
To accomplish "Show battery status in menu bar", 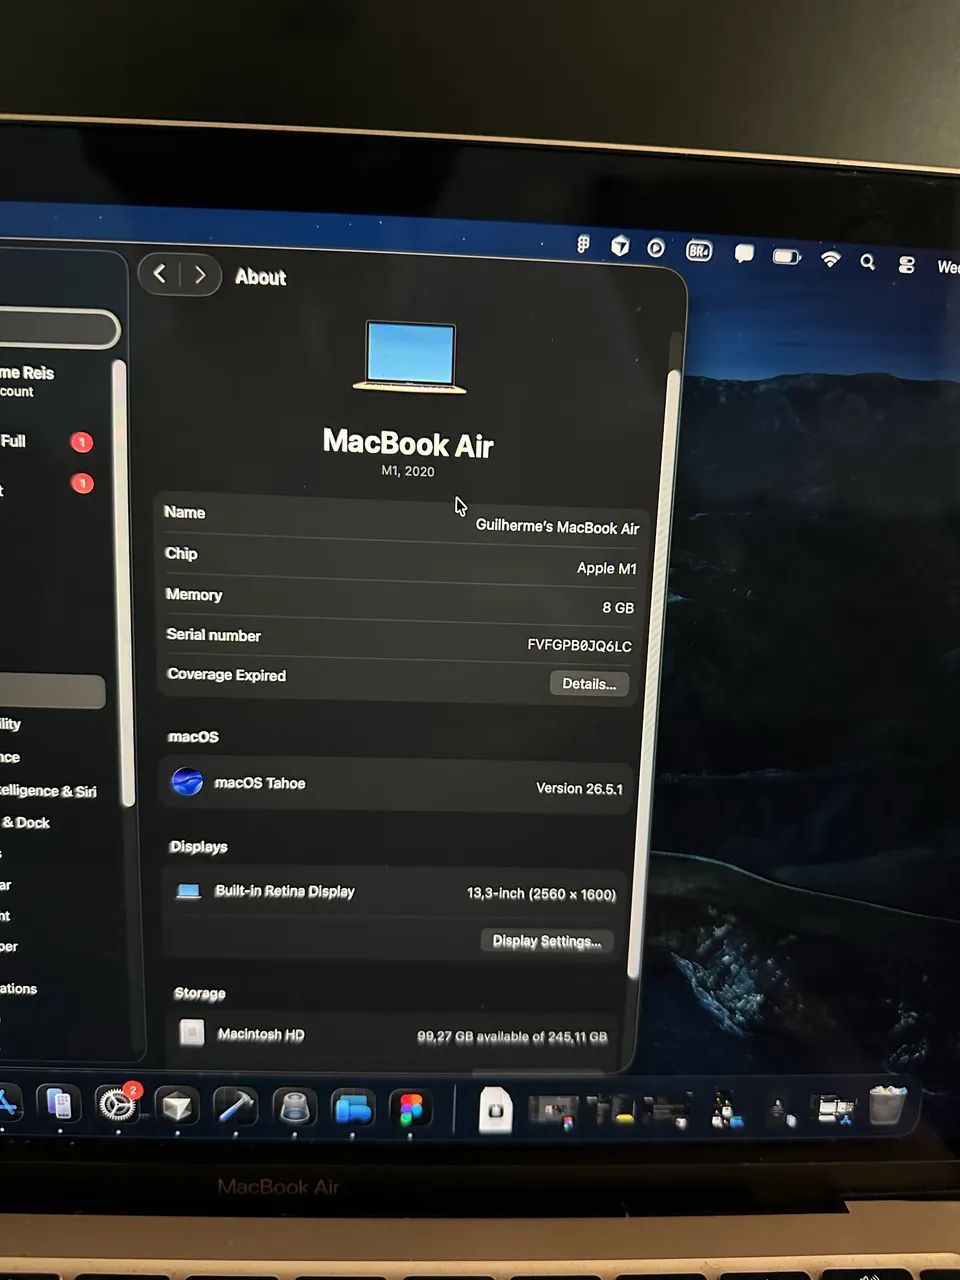I will [x=787, y=257].
